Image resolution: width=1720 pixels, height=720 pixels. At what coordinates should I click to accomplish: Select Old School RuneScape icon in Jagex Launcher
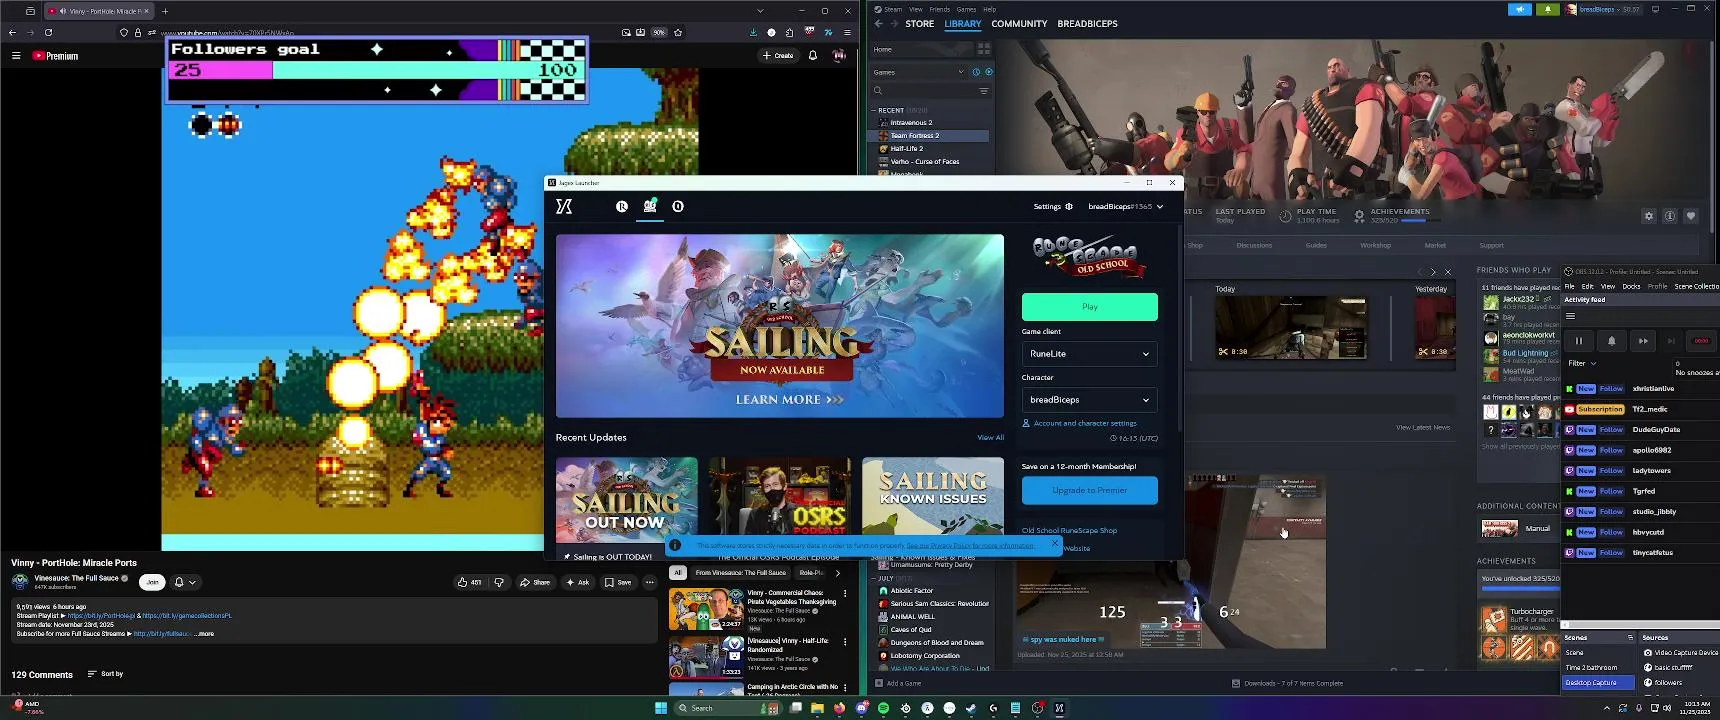(x=650, y=206)
